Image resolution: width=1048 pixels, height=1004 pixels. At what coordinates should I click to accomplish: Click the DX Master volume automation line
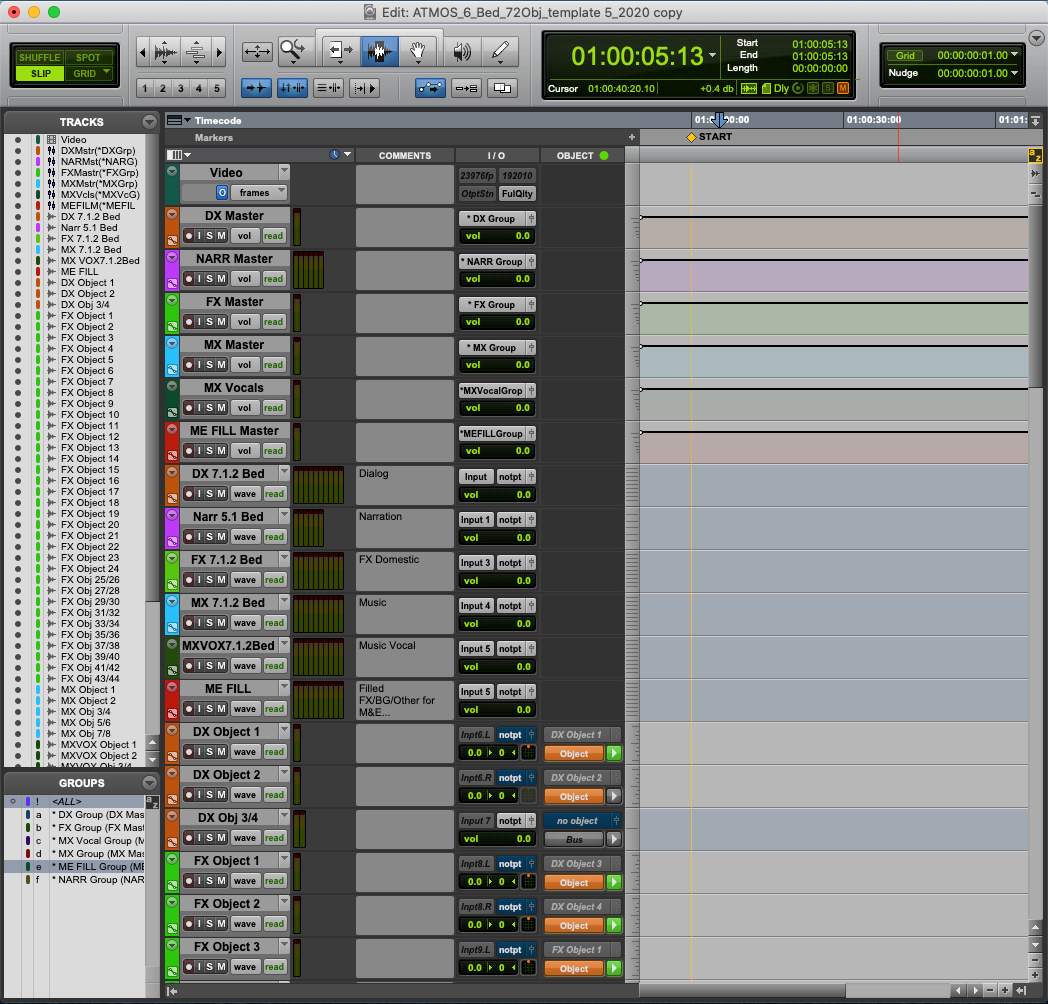[832, 217]
